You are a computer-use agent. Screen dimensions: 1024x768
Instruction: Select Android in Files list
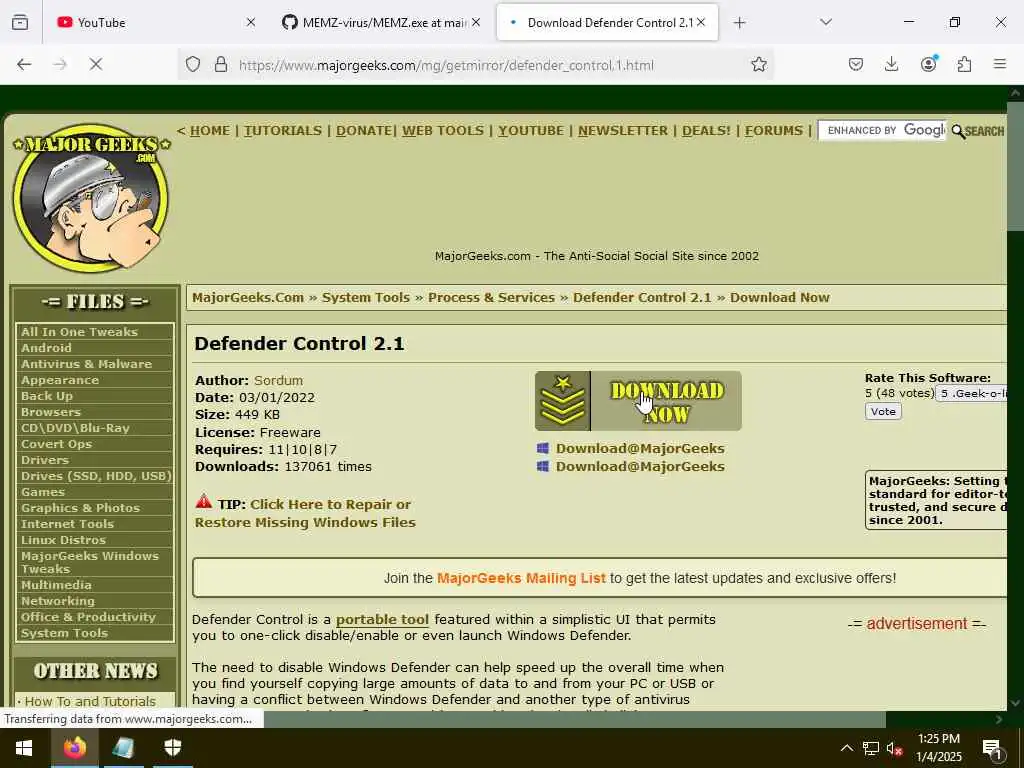coord(46,348)
